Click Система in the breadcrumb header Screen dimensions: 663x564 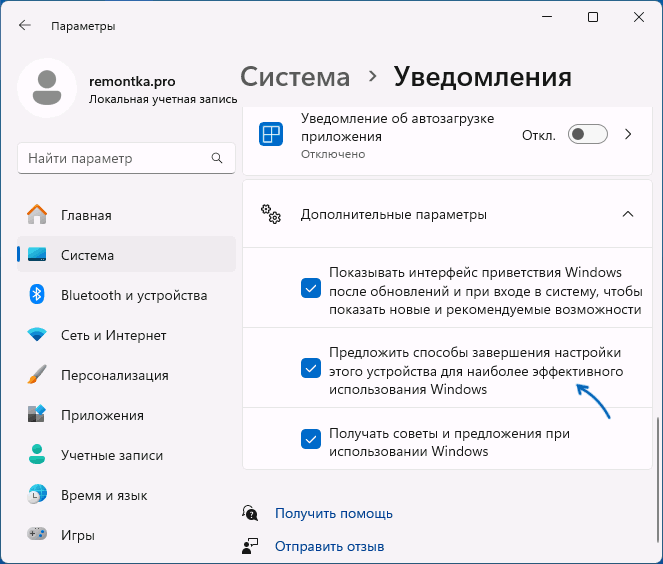pyautogui.click(x=295, y=77)
